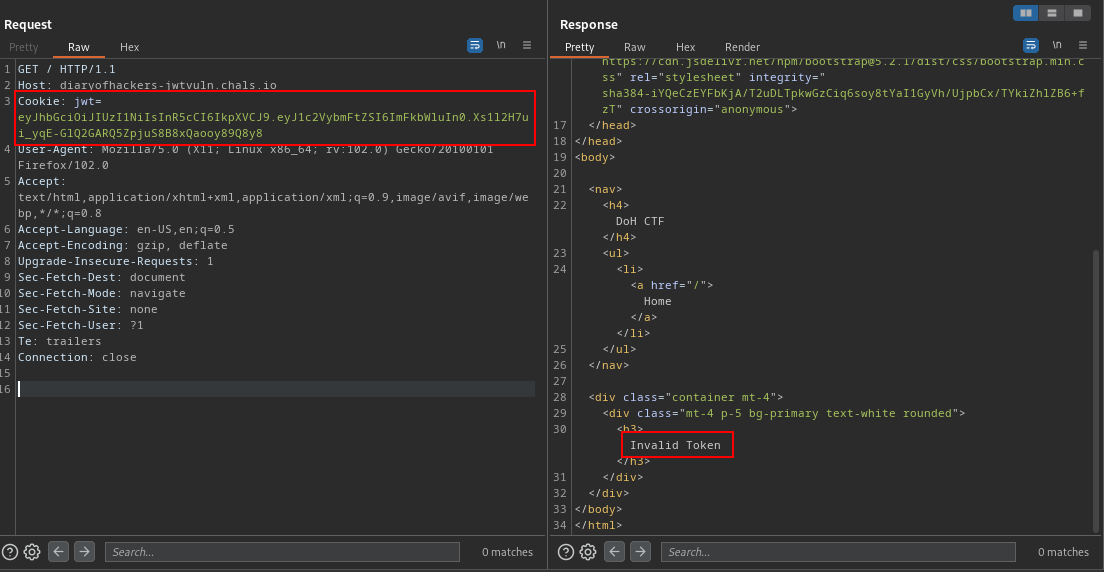
Task: Click the help icon under Response panel
Action: click(x=567, y=552)
